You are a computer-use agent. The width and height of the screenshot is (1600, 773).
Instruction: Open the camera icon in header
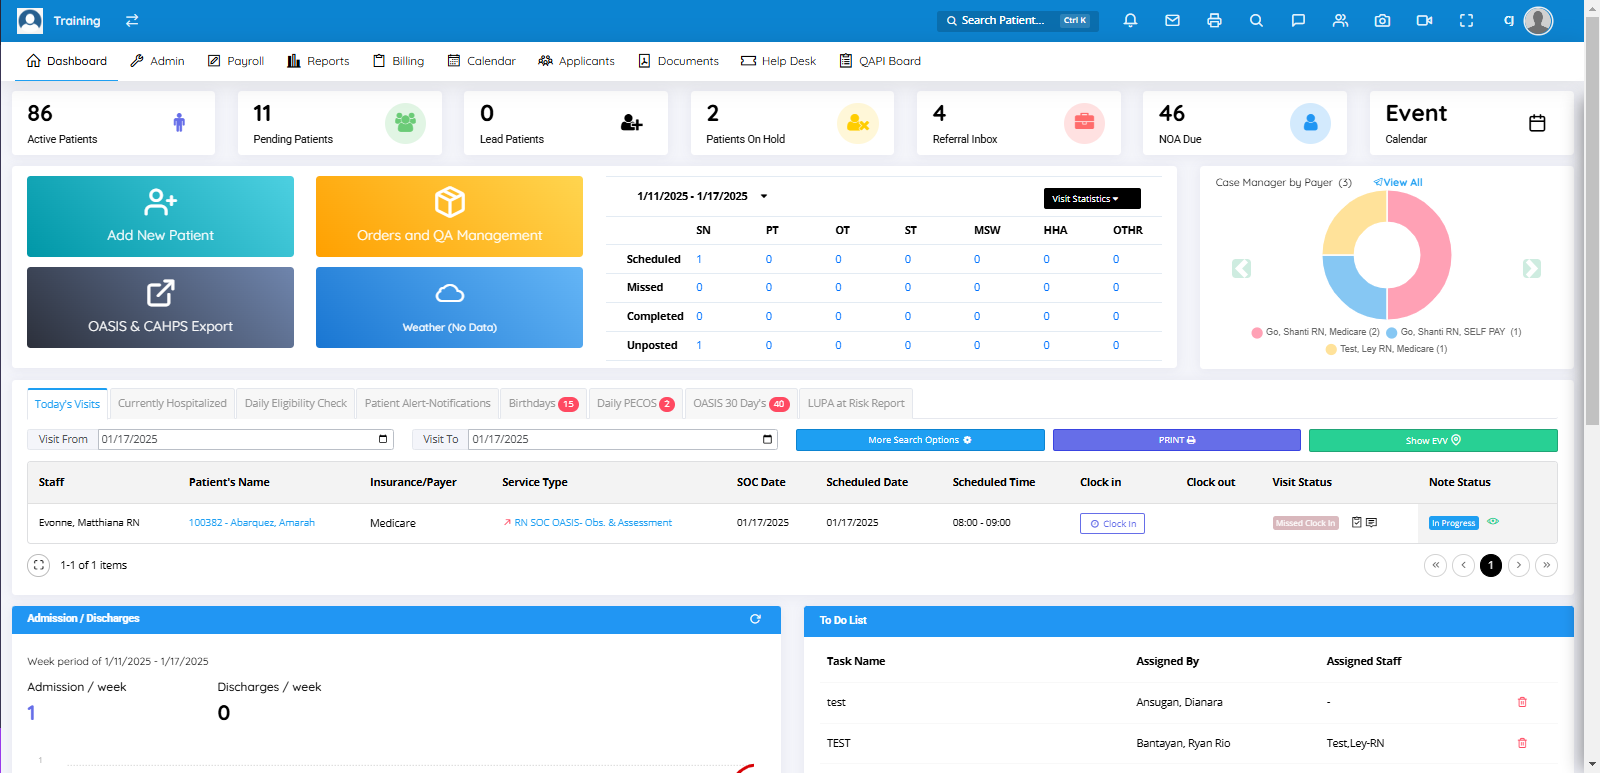1382,20
